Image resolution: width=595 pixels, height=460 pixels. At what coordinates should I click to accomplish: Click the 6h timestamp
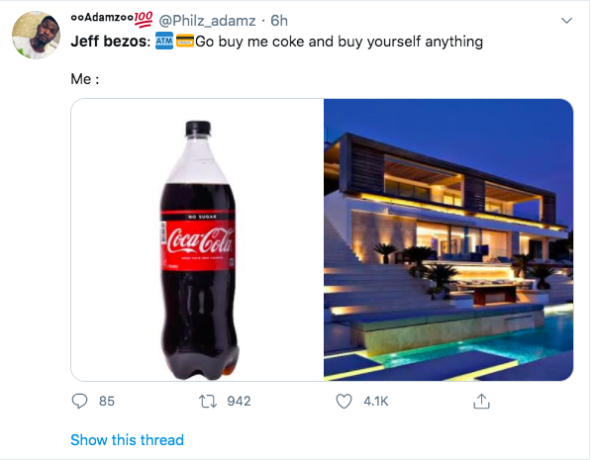pyautogui.click(x=279, y=20)
